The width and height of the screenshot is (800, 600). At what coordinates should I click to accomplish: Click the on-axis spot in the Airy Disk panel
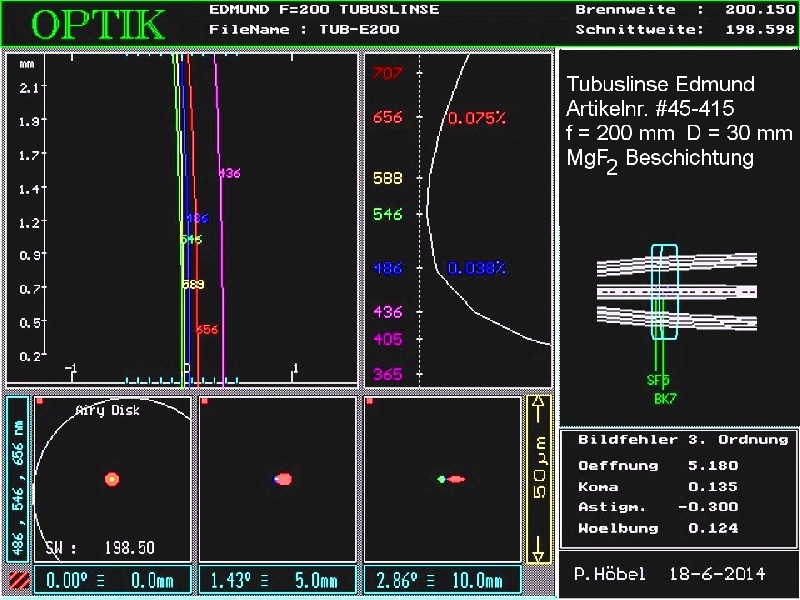point(112,479)
